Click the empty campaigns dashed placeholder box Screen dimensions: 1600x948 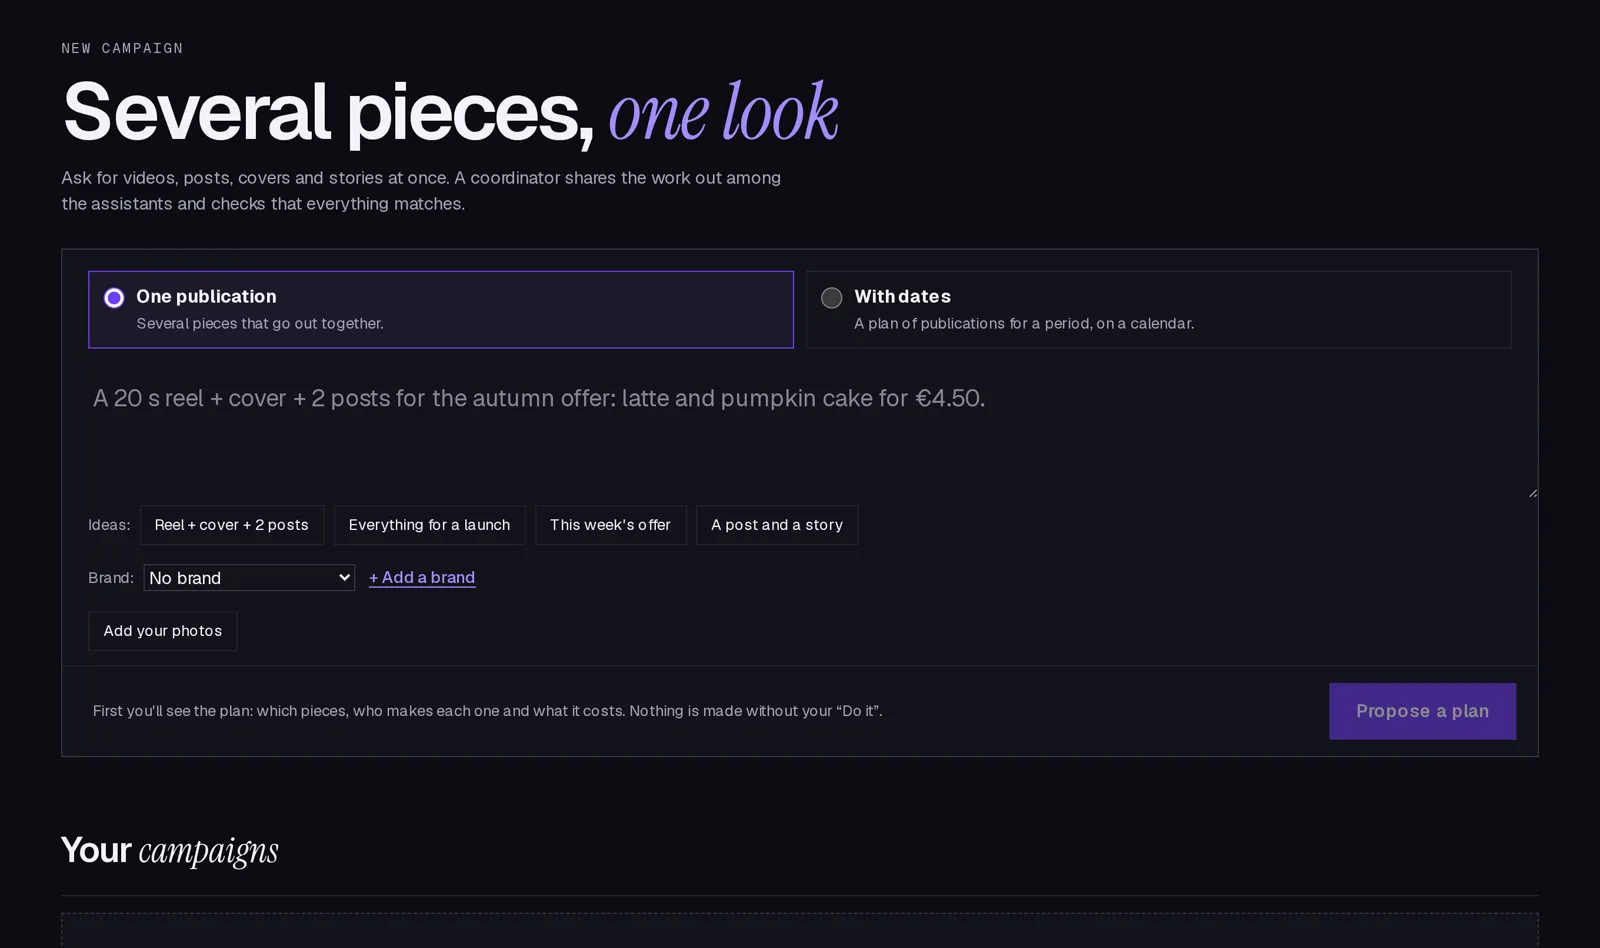click(x=800, y=930)
